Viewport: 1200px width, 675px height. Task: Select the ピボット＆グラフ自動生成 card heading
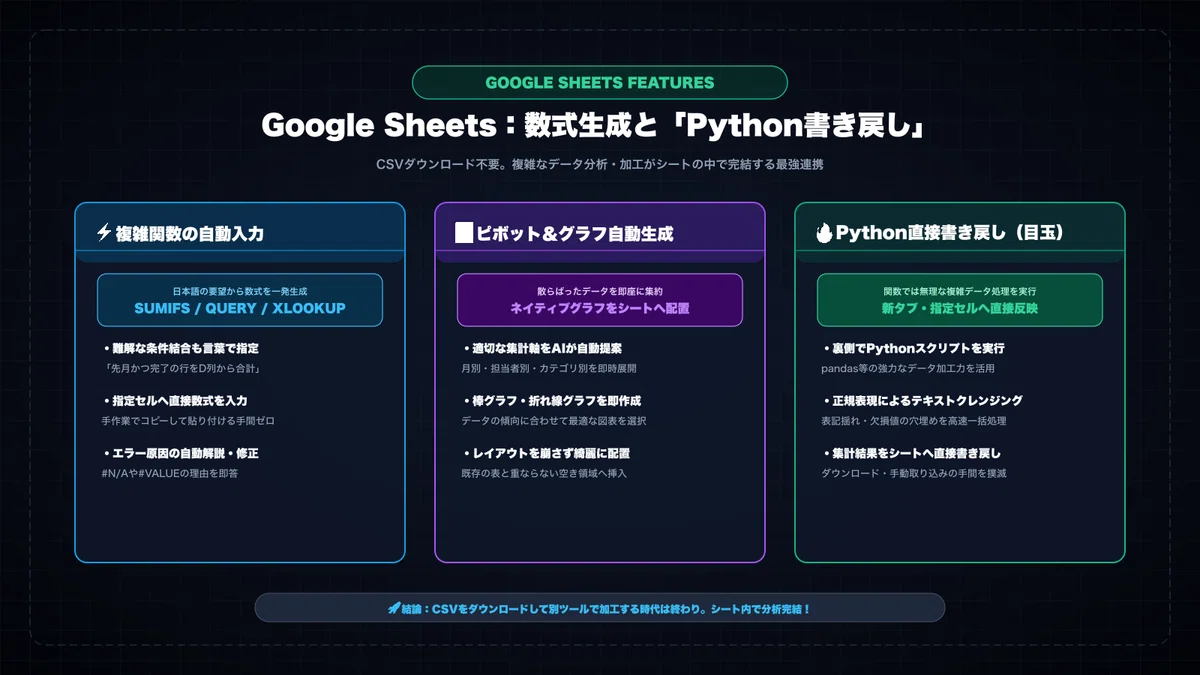pos(574,233)
